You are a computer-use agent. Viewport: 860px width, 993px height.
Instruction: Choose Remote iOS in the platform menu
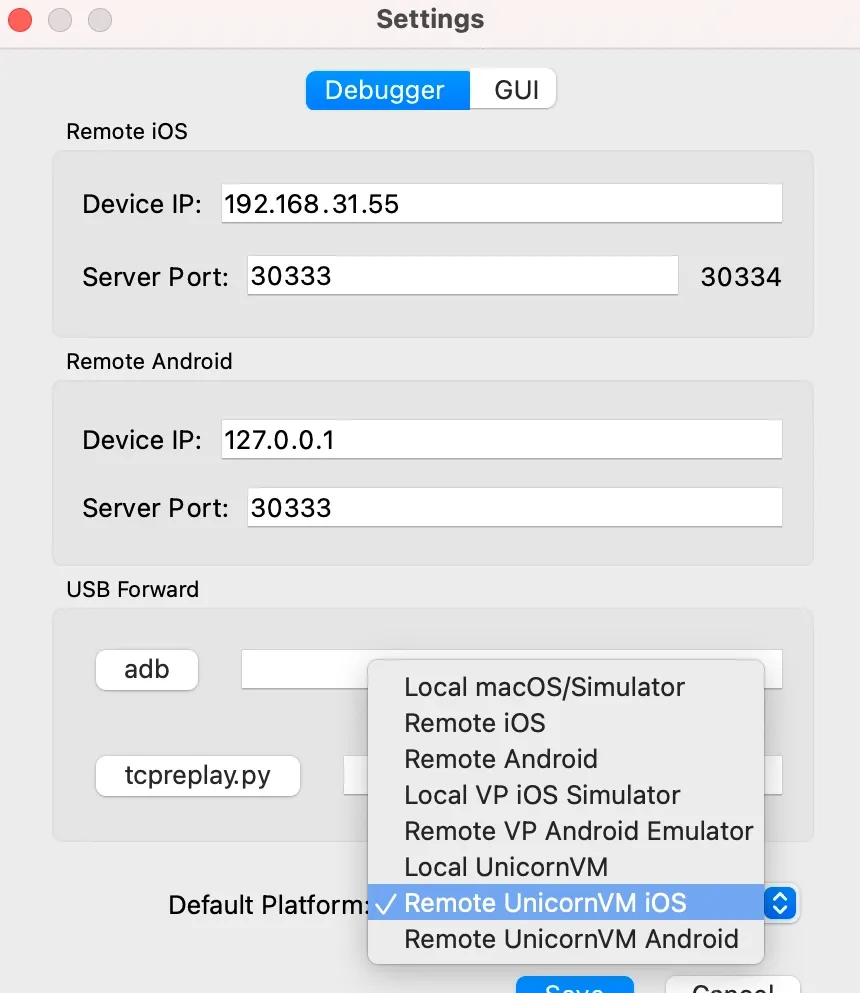(566, 723)
